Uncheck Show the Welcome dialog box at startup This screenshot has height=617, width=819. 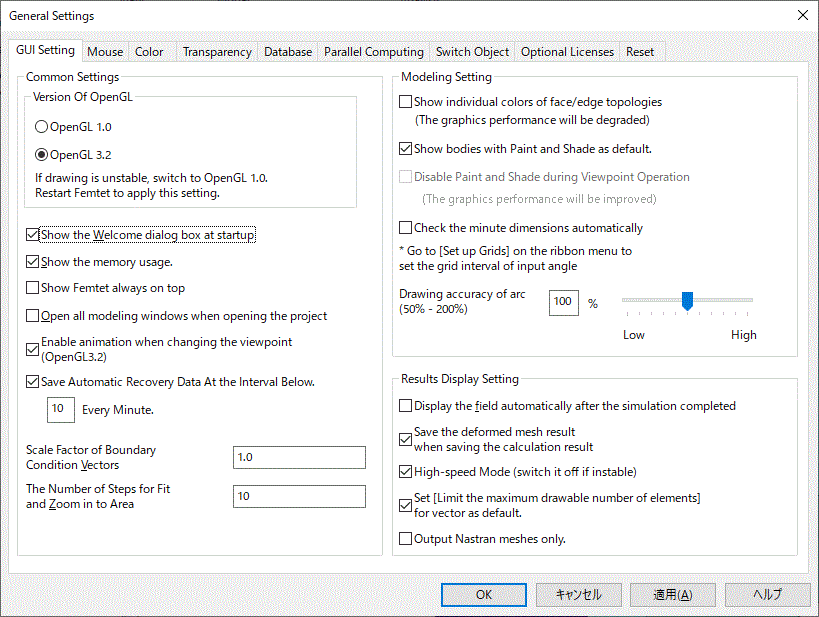click(33, 235)
